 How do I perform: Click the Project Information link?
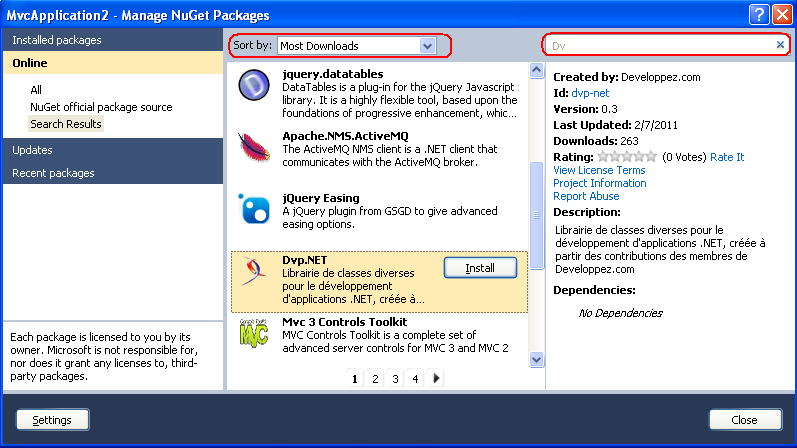pos(599,183)
